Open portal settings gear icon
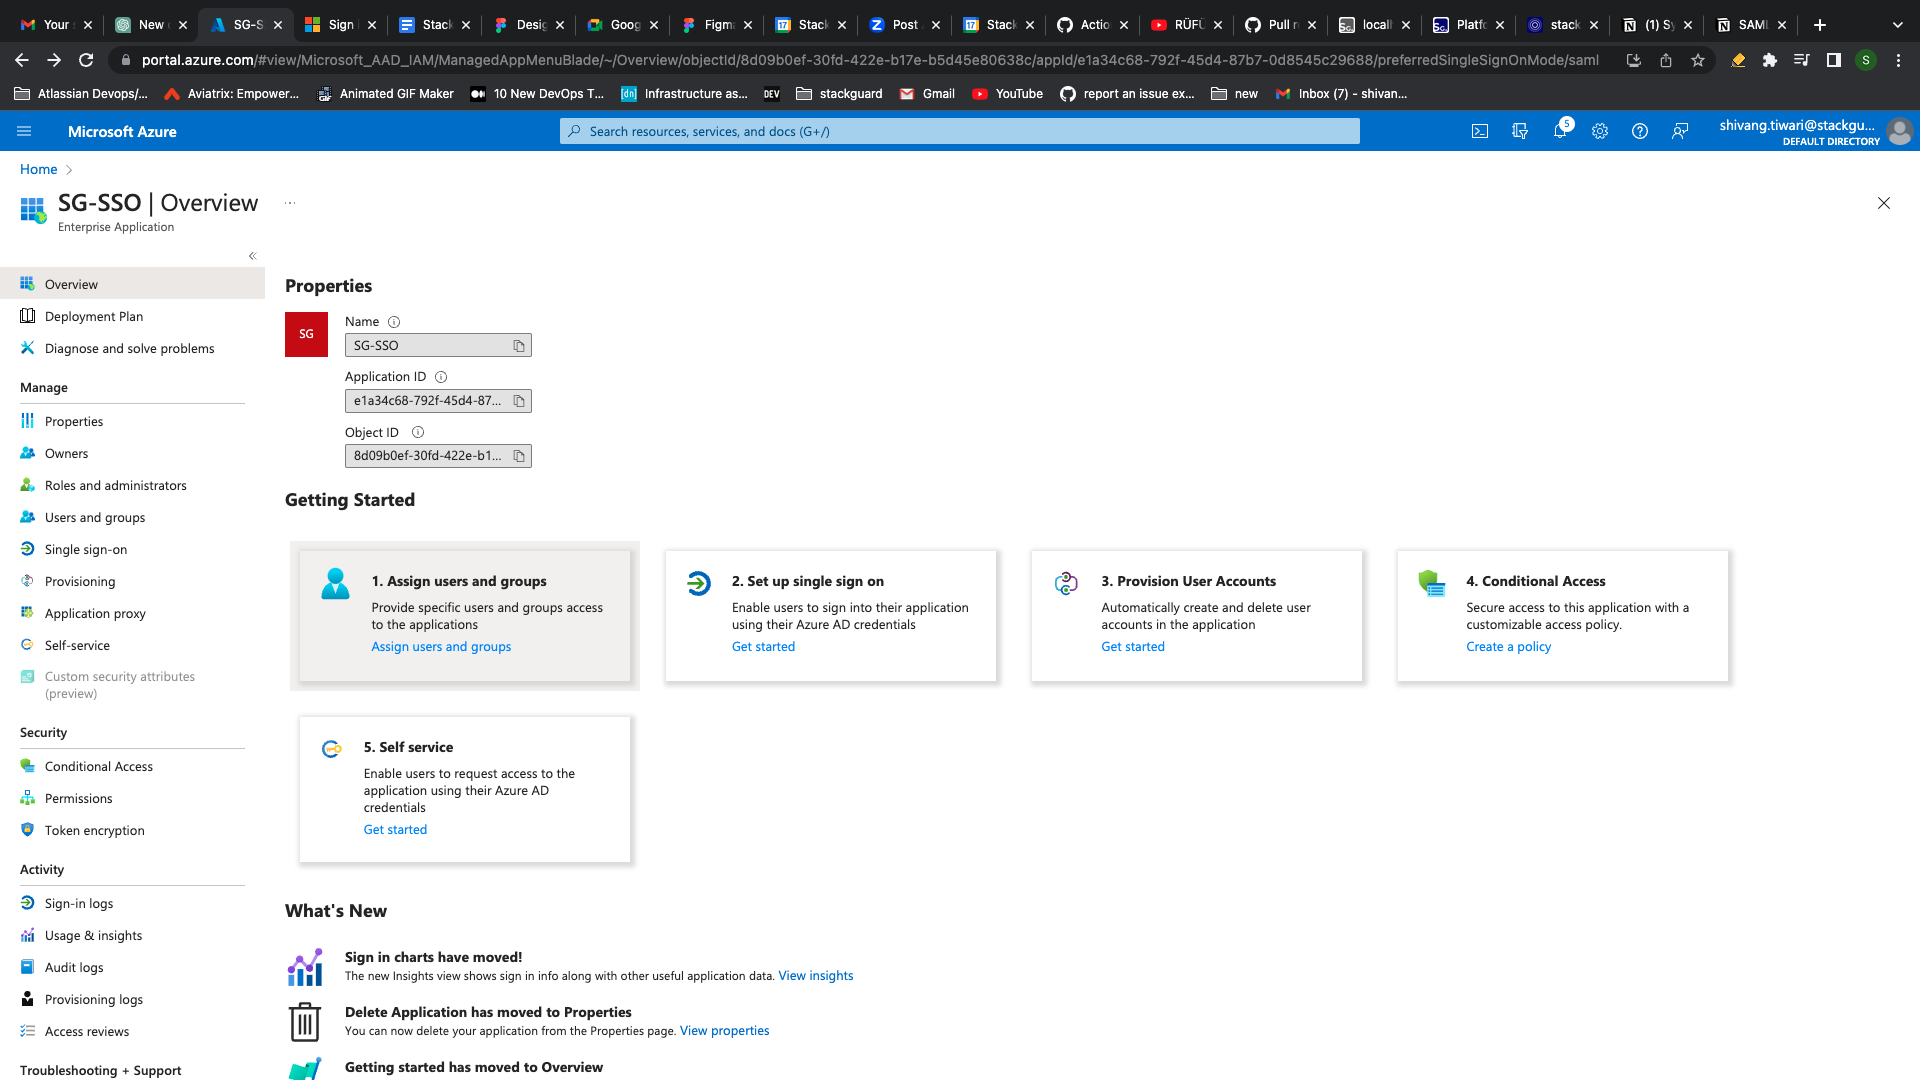1920x1080 pixels. [x=1600, y=131]
